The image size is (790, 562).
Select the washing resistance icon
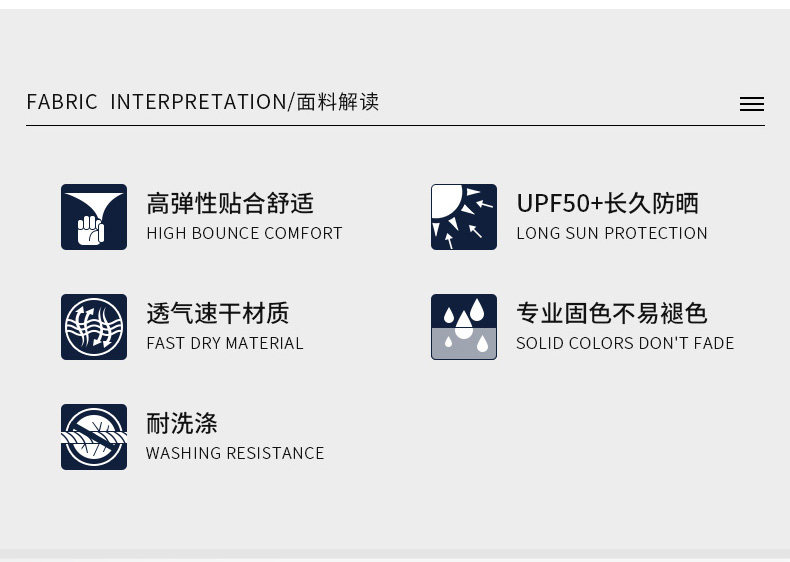[94, 437]
